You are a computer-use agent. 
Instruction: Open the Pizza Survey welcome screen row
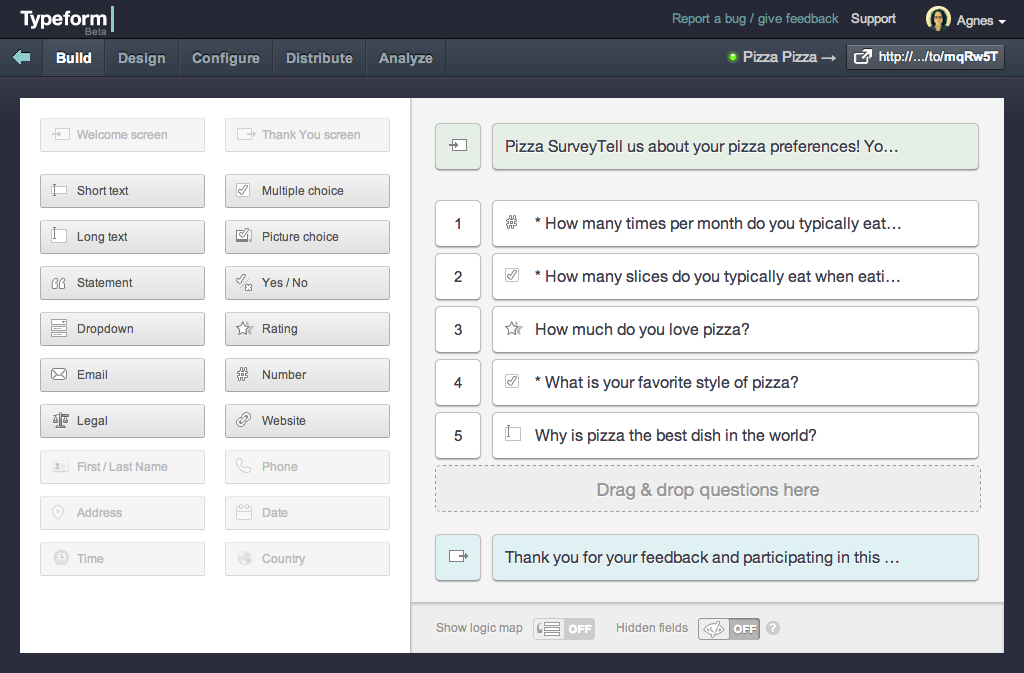pyautogui.click(x=735, y=146)
